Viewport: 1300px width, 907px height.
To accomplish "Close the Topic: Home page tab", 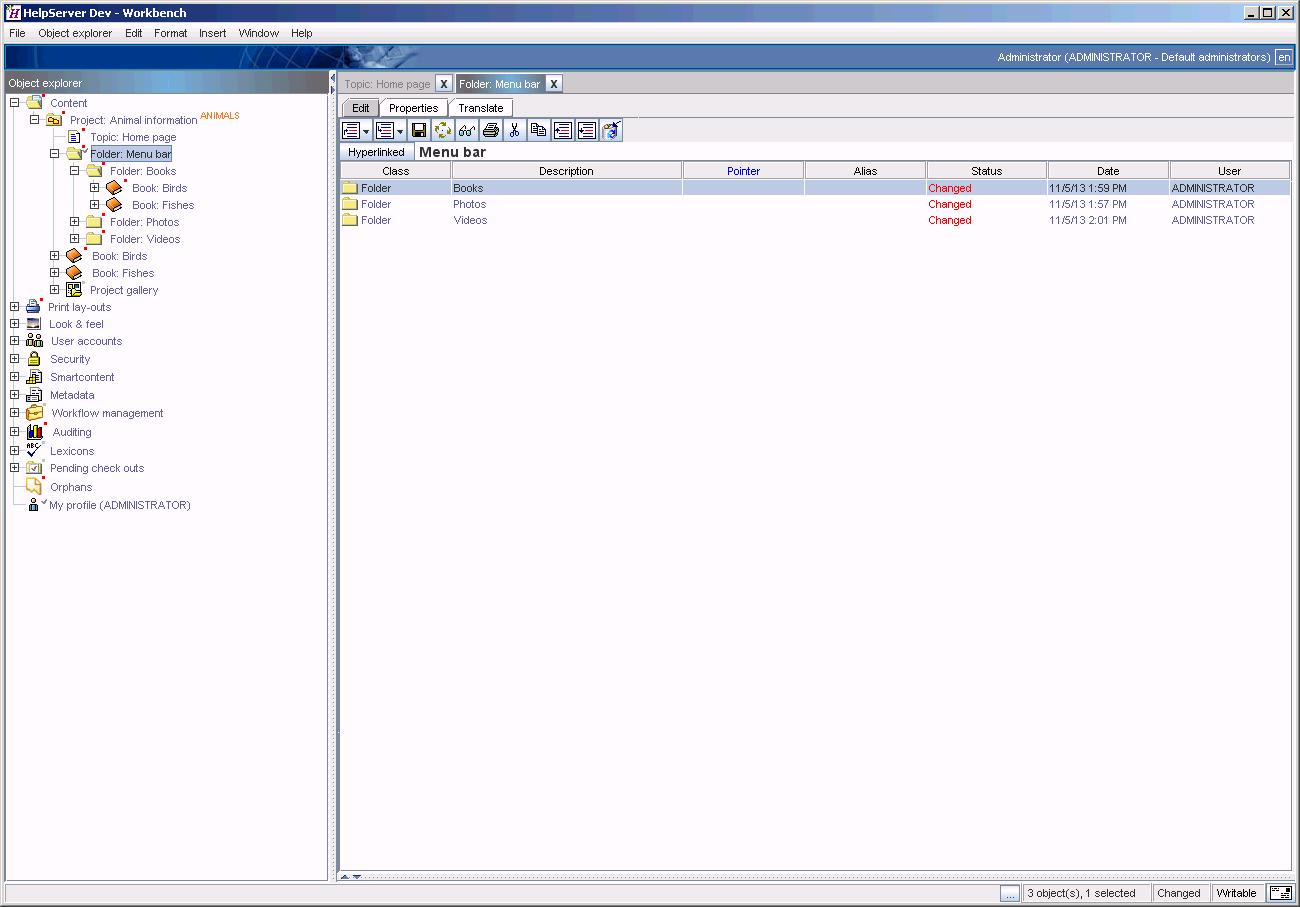I will [x=444, y=84].
